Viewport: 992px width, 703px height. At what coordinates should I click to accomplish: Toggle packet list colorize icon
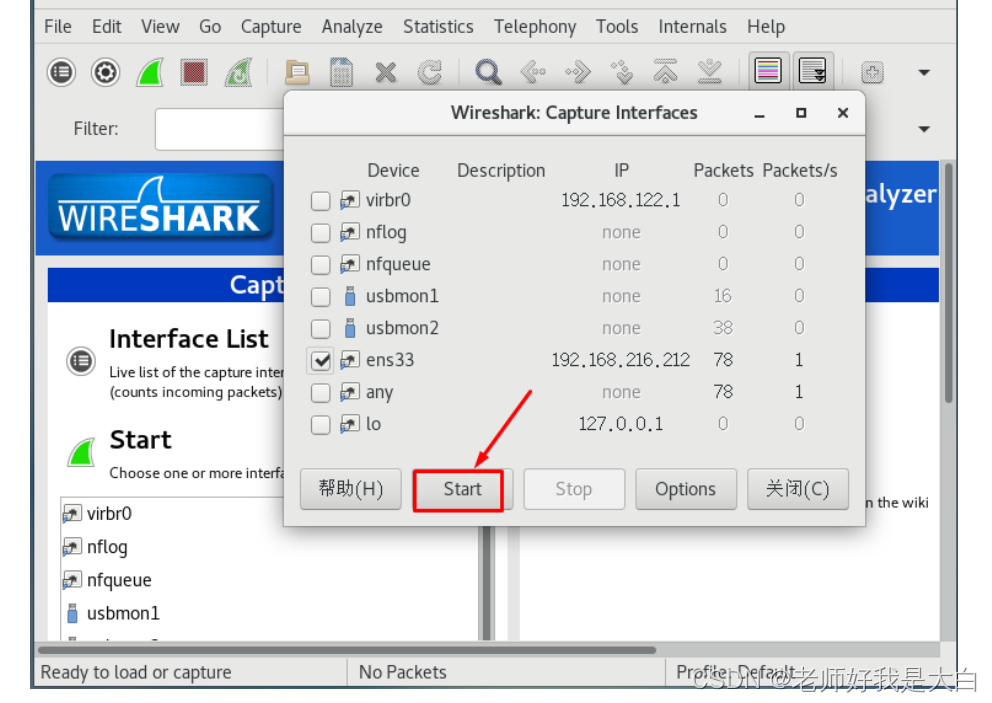pos(768,70)
